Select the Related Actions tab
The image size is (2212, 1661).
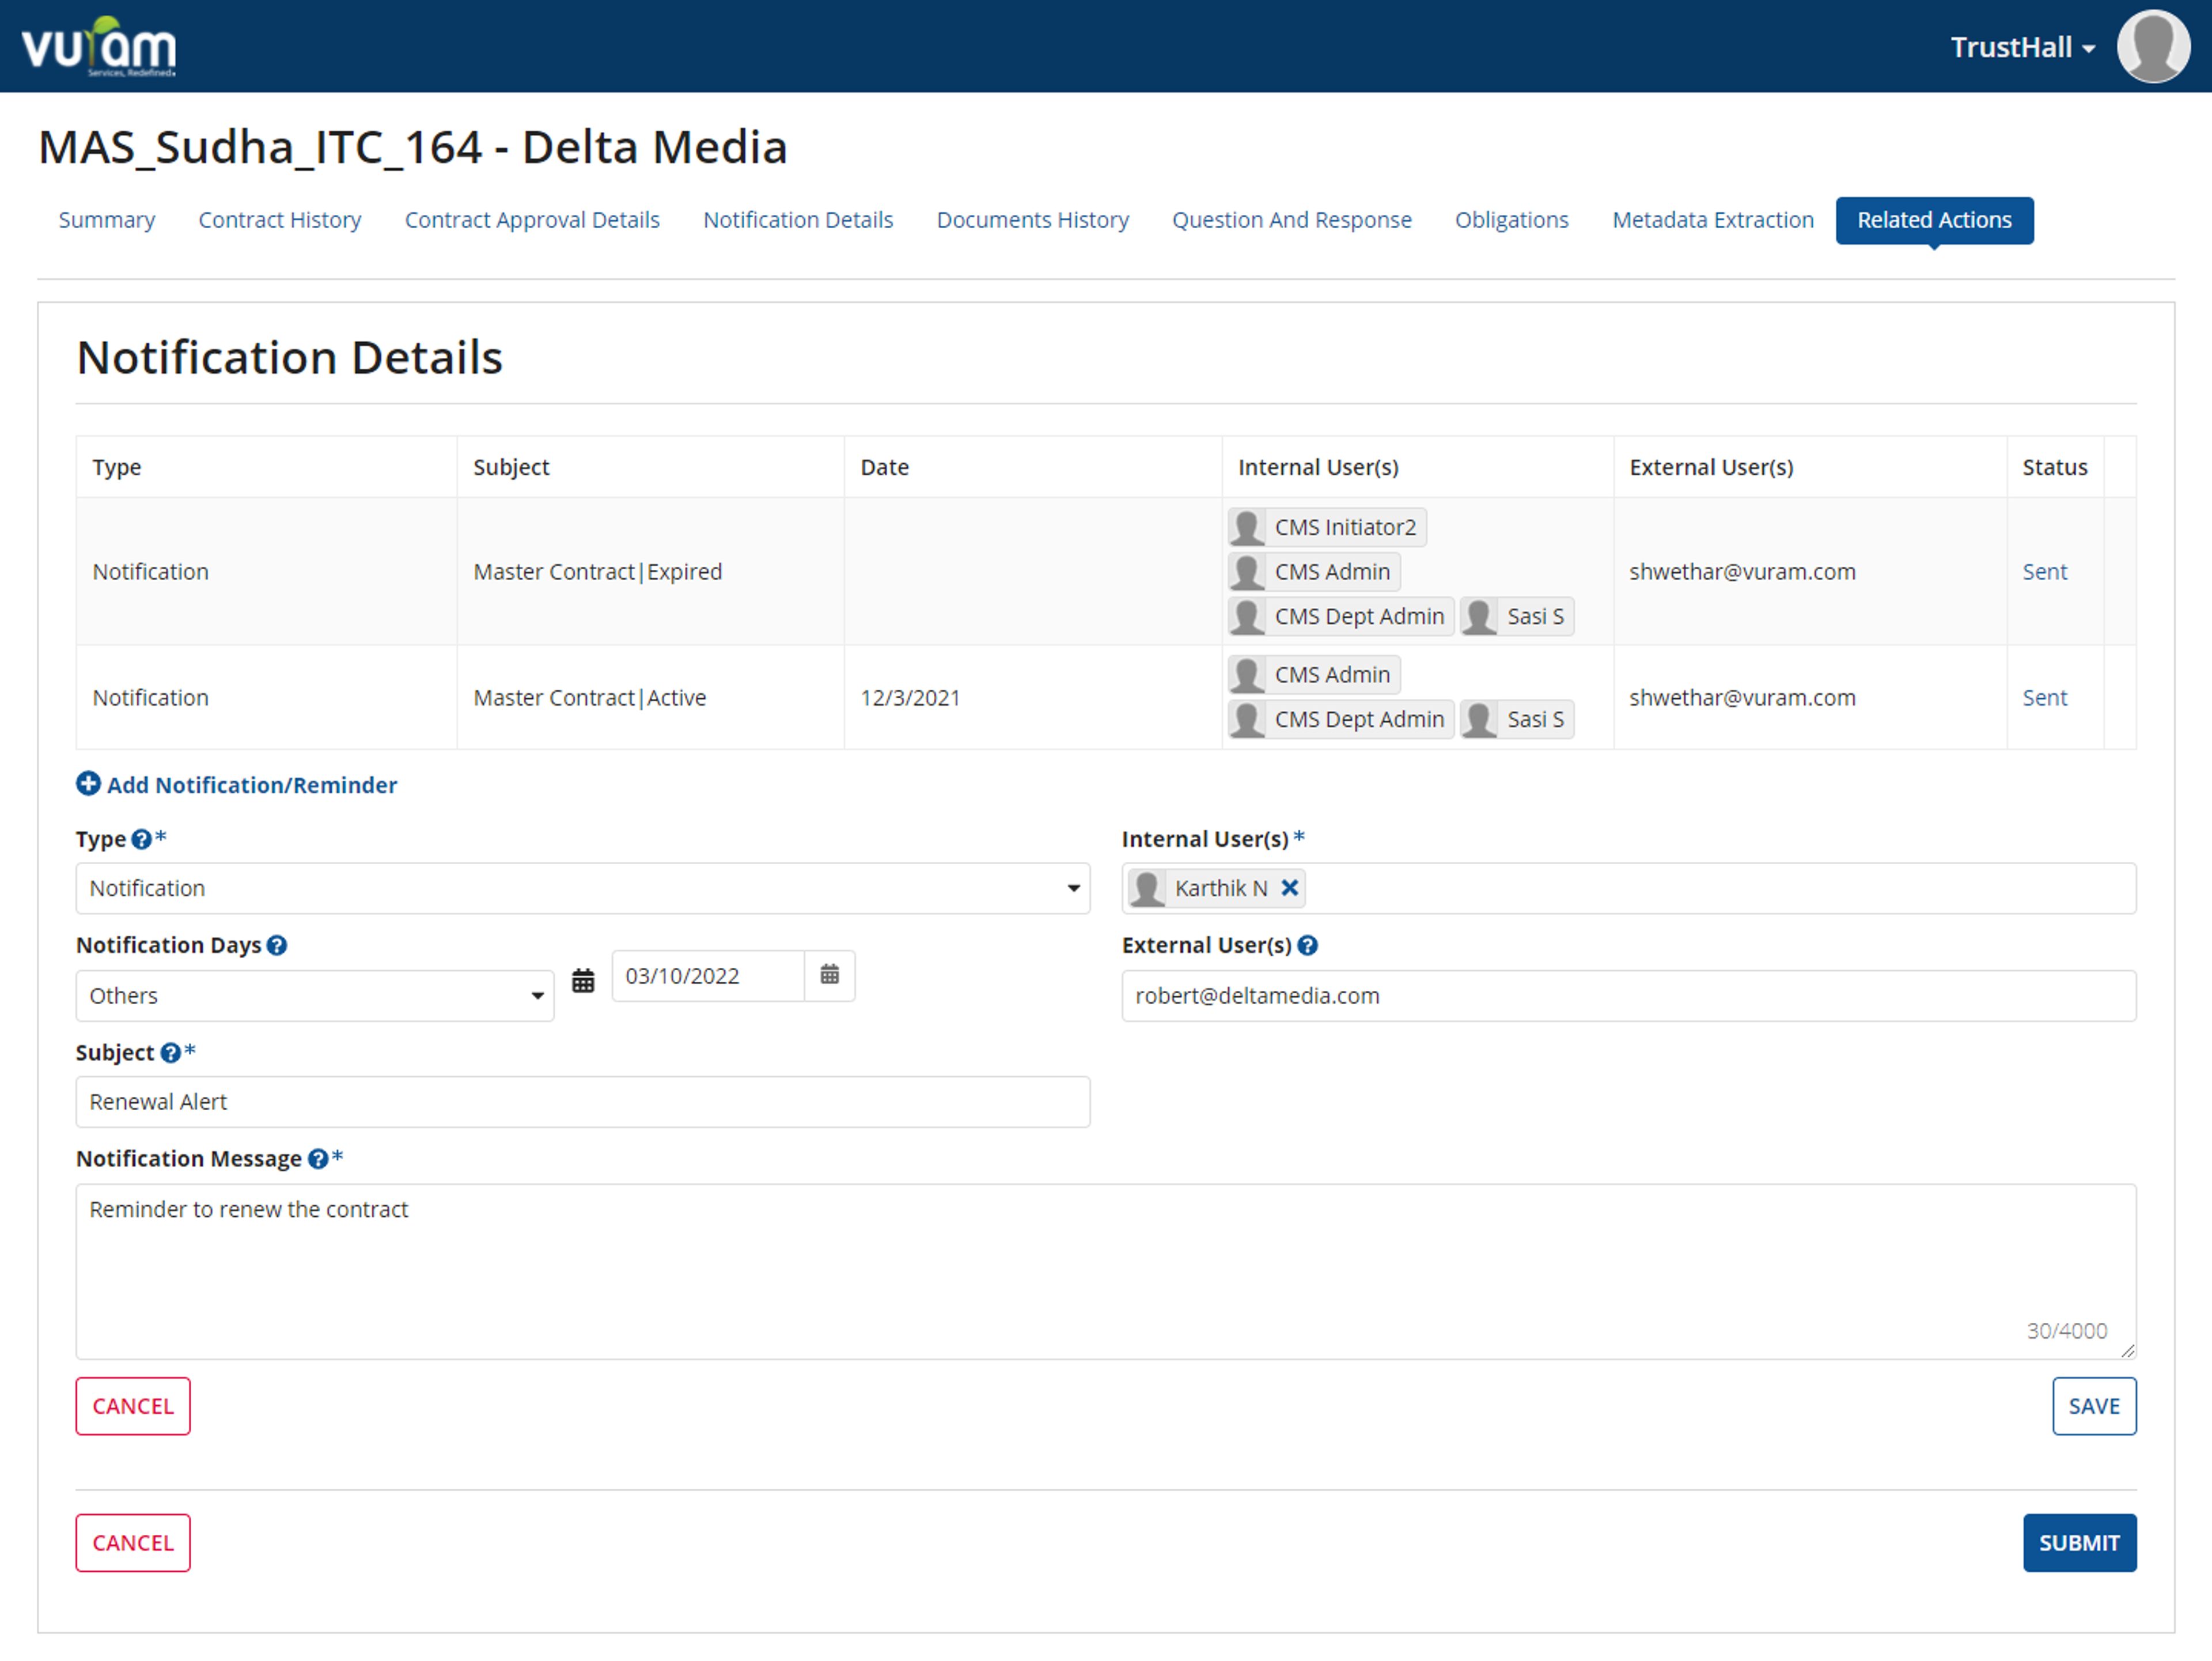pos(1934,220)
